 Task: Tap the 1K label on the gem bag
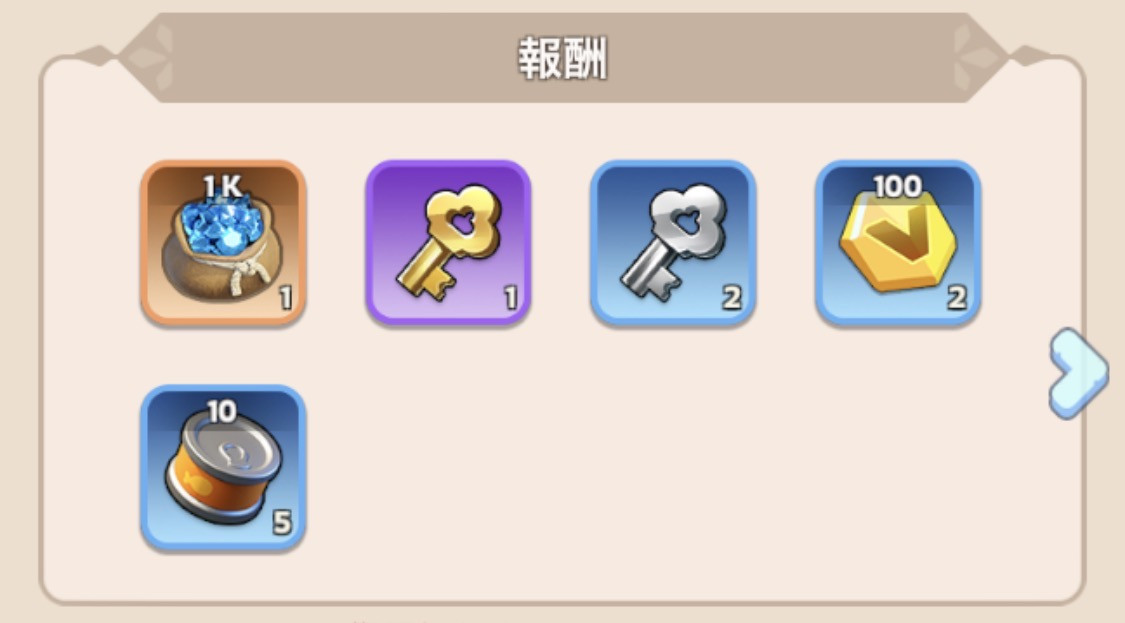point(223,187)
